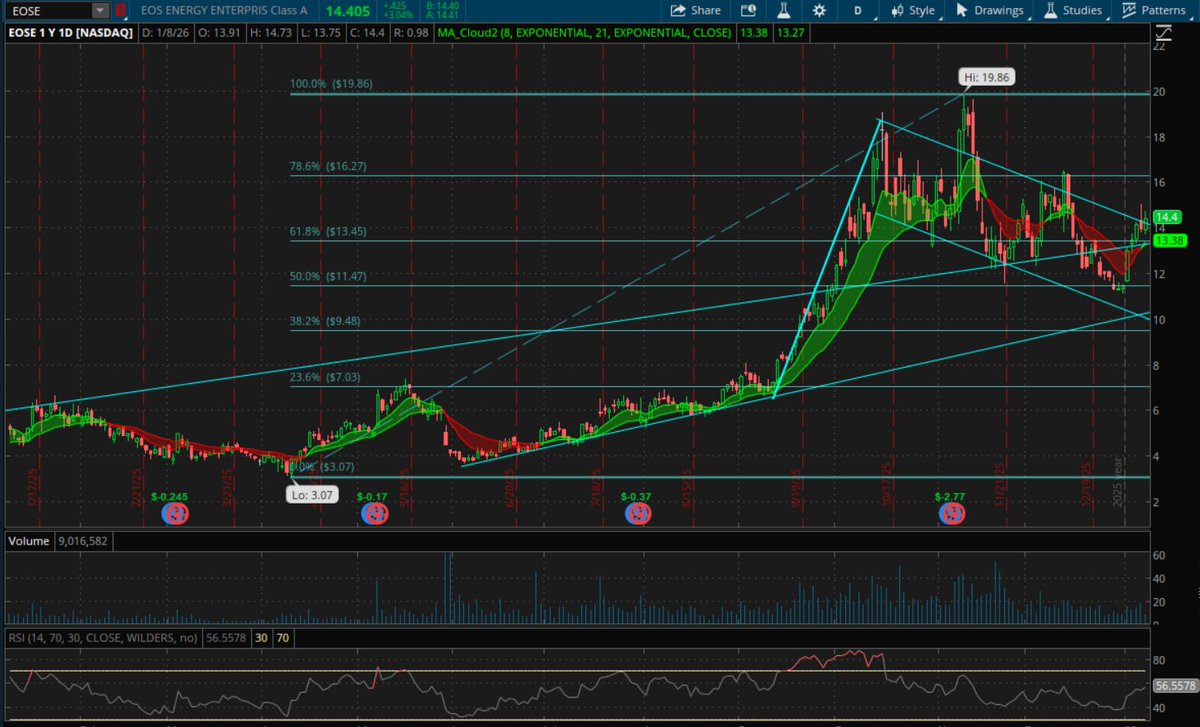Viewport: 1200px width, 727px height.
Task: Click the 78.6% ($16.27) Fibonacci label
Action: tap(328, 167)
